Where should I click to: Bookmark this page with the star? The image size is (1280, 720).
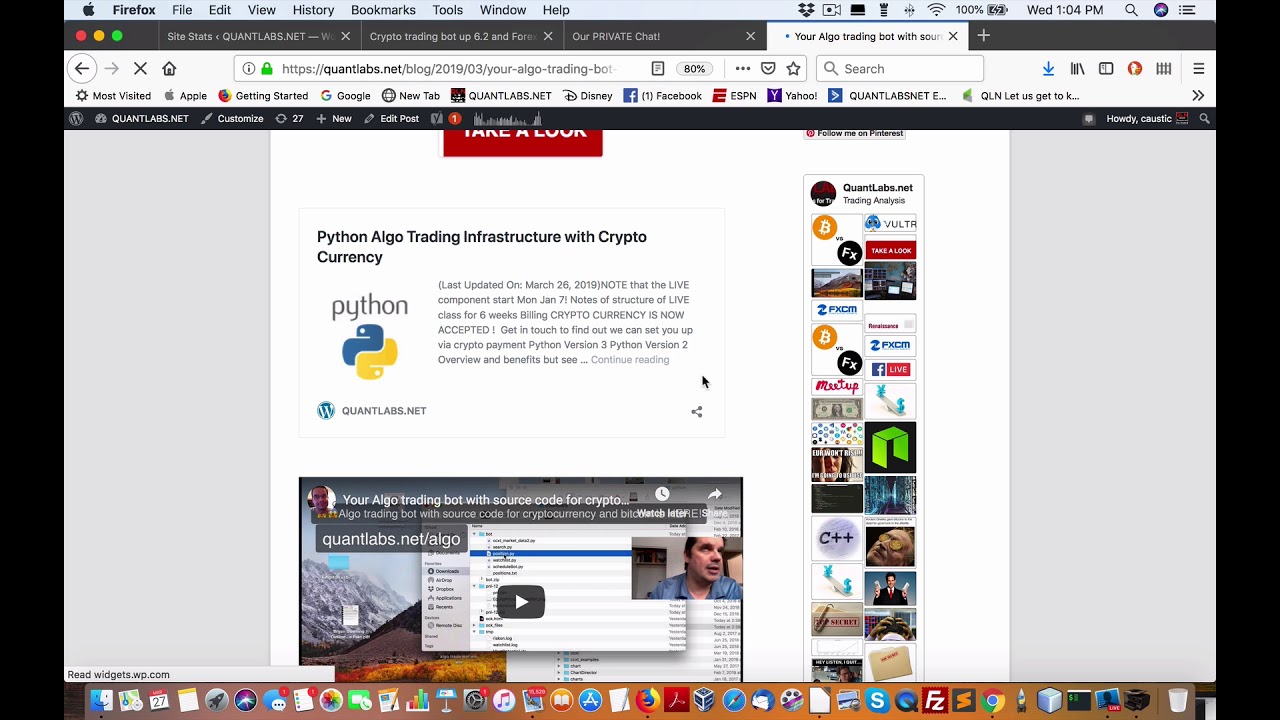pyautogui.click(x=793, y=69)
